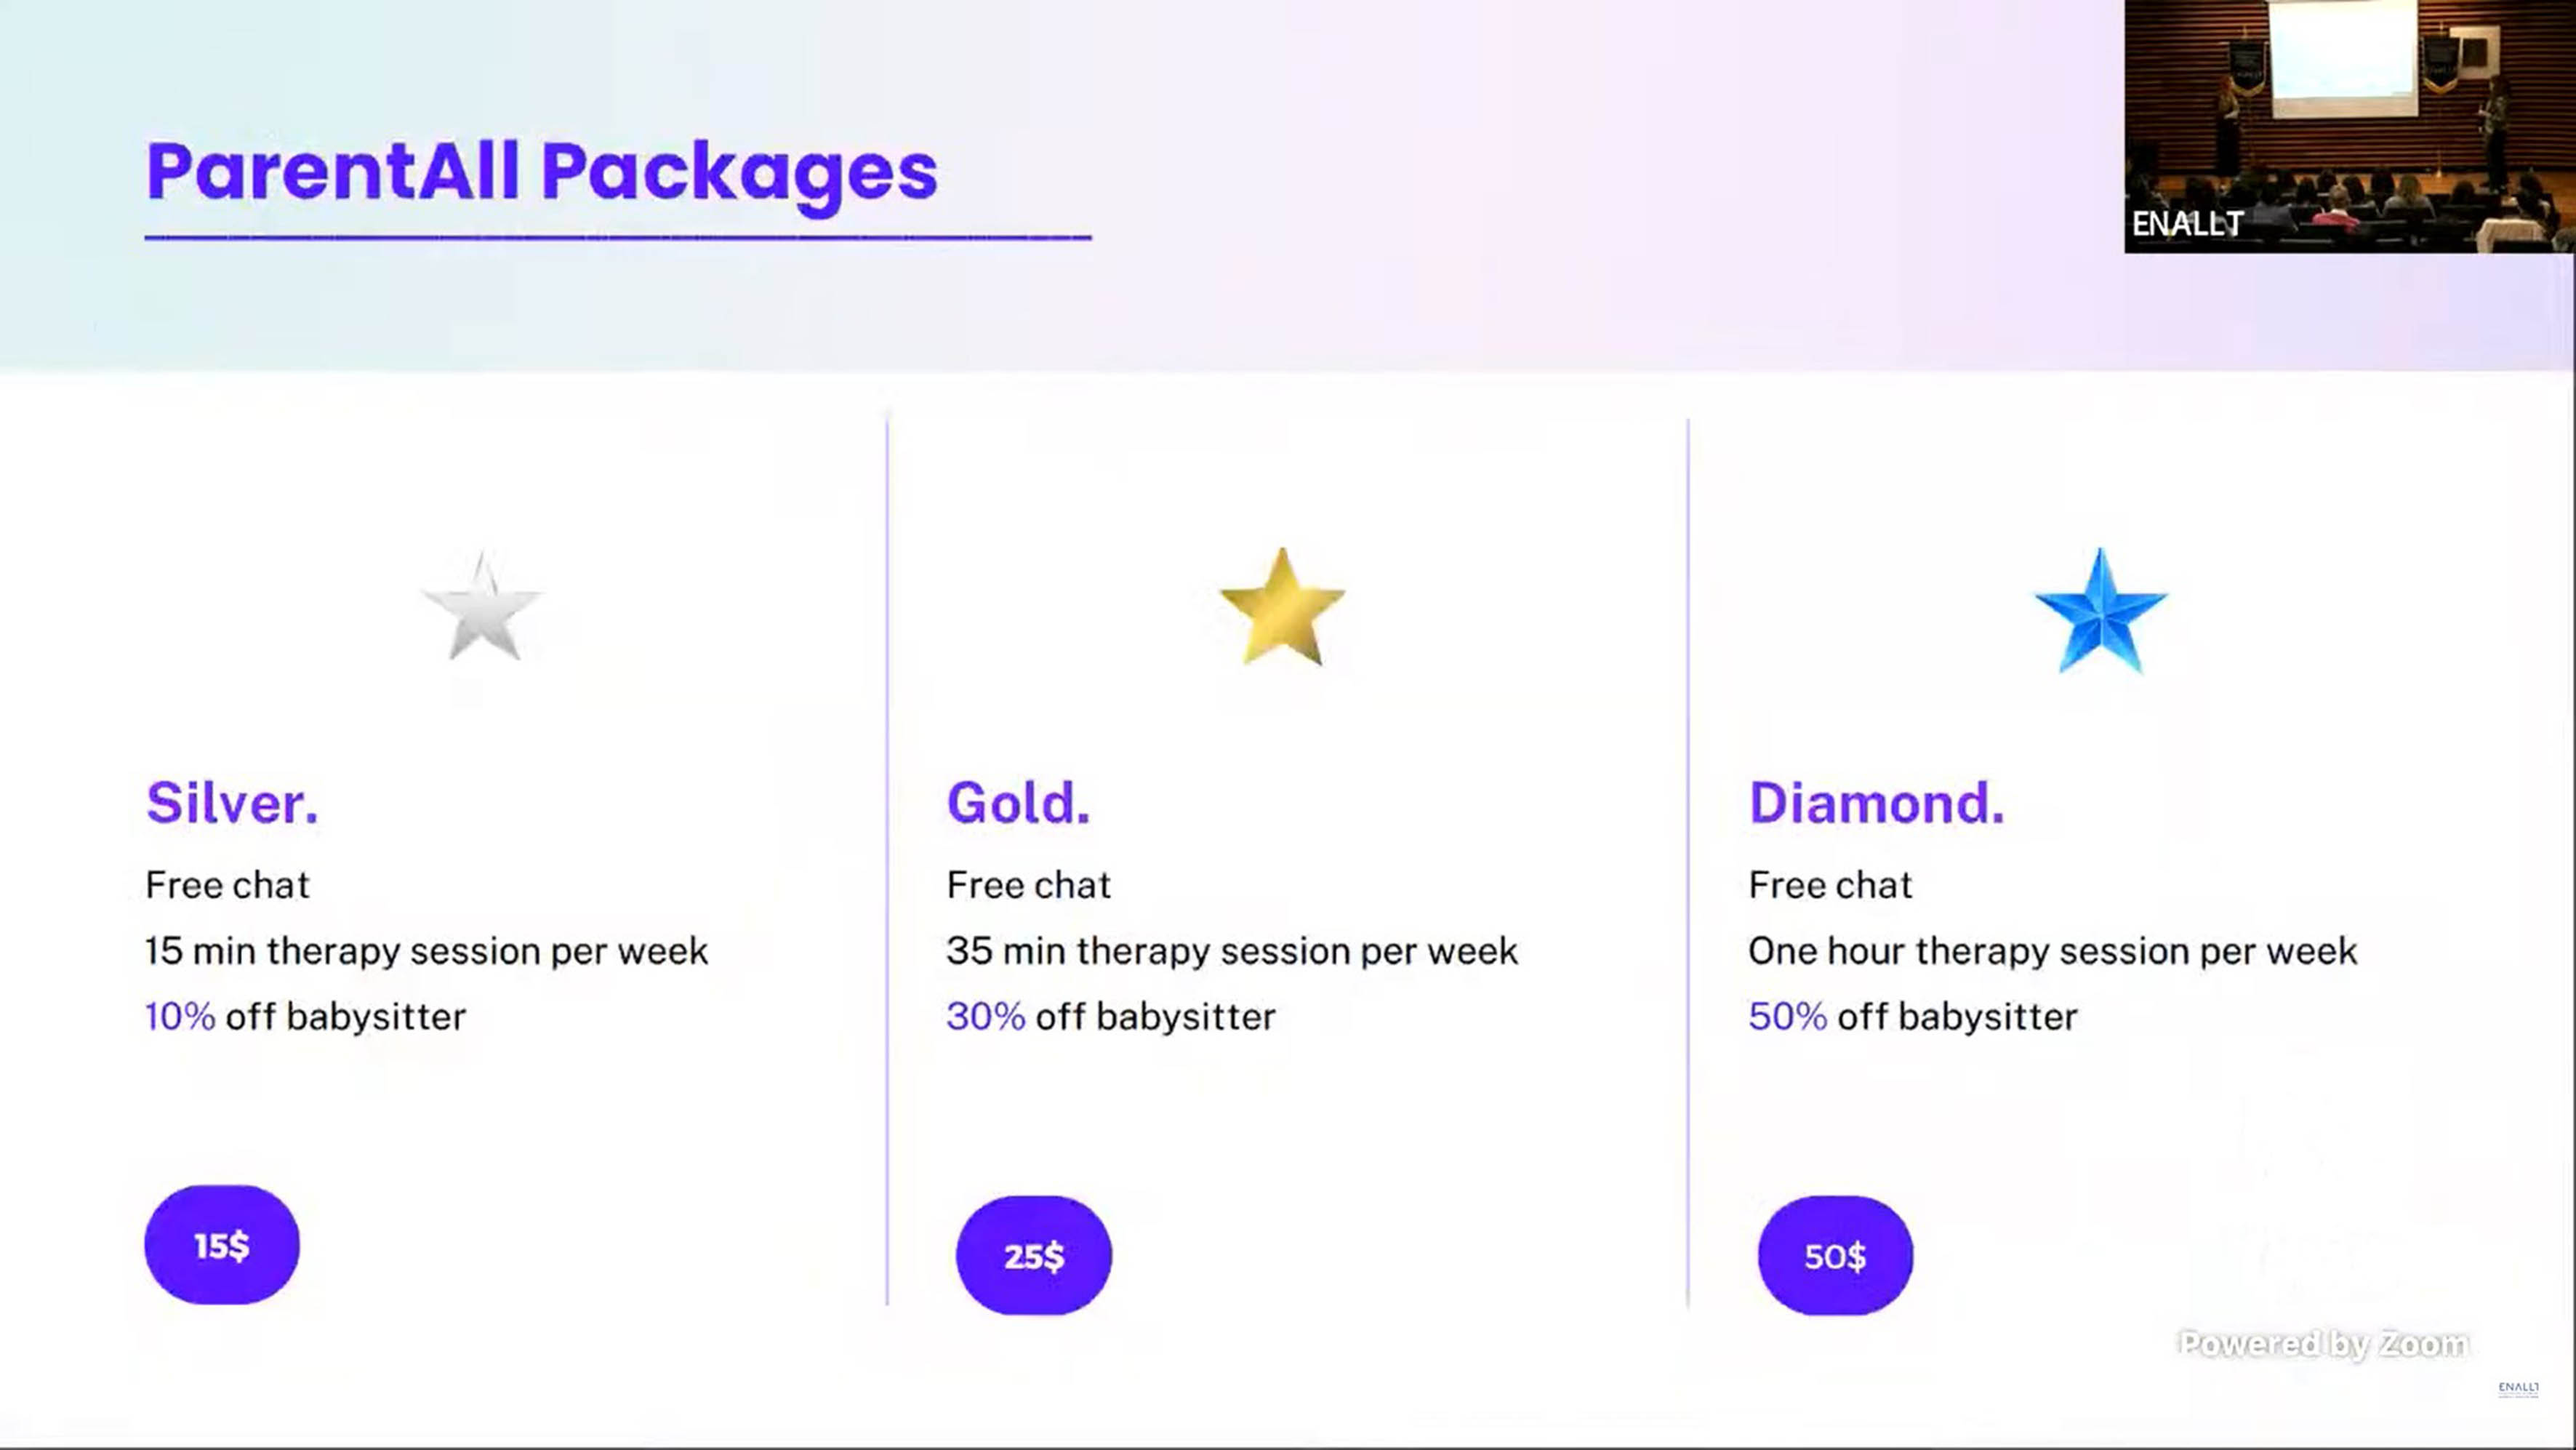Click the 50% off babysitter text
This screenshot has width=2576, height=1450.
tap(1913, 1016)
